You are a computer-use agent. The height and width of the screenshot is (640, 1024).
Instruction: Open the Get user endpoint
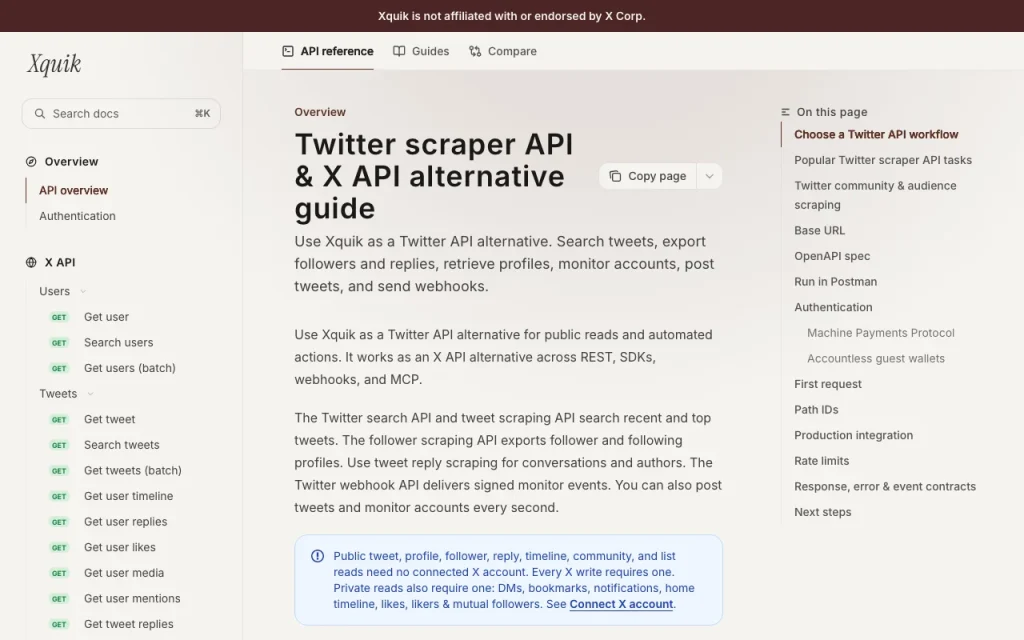(x=106, y=317)
